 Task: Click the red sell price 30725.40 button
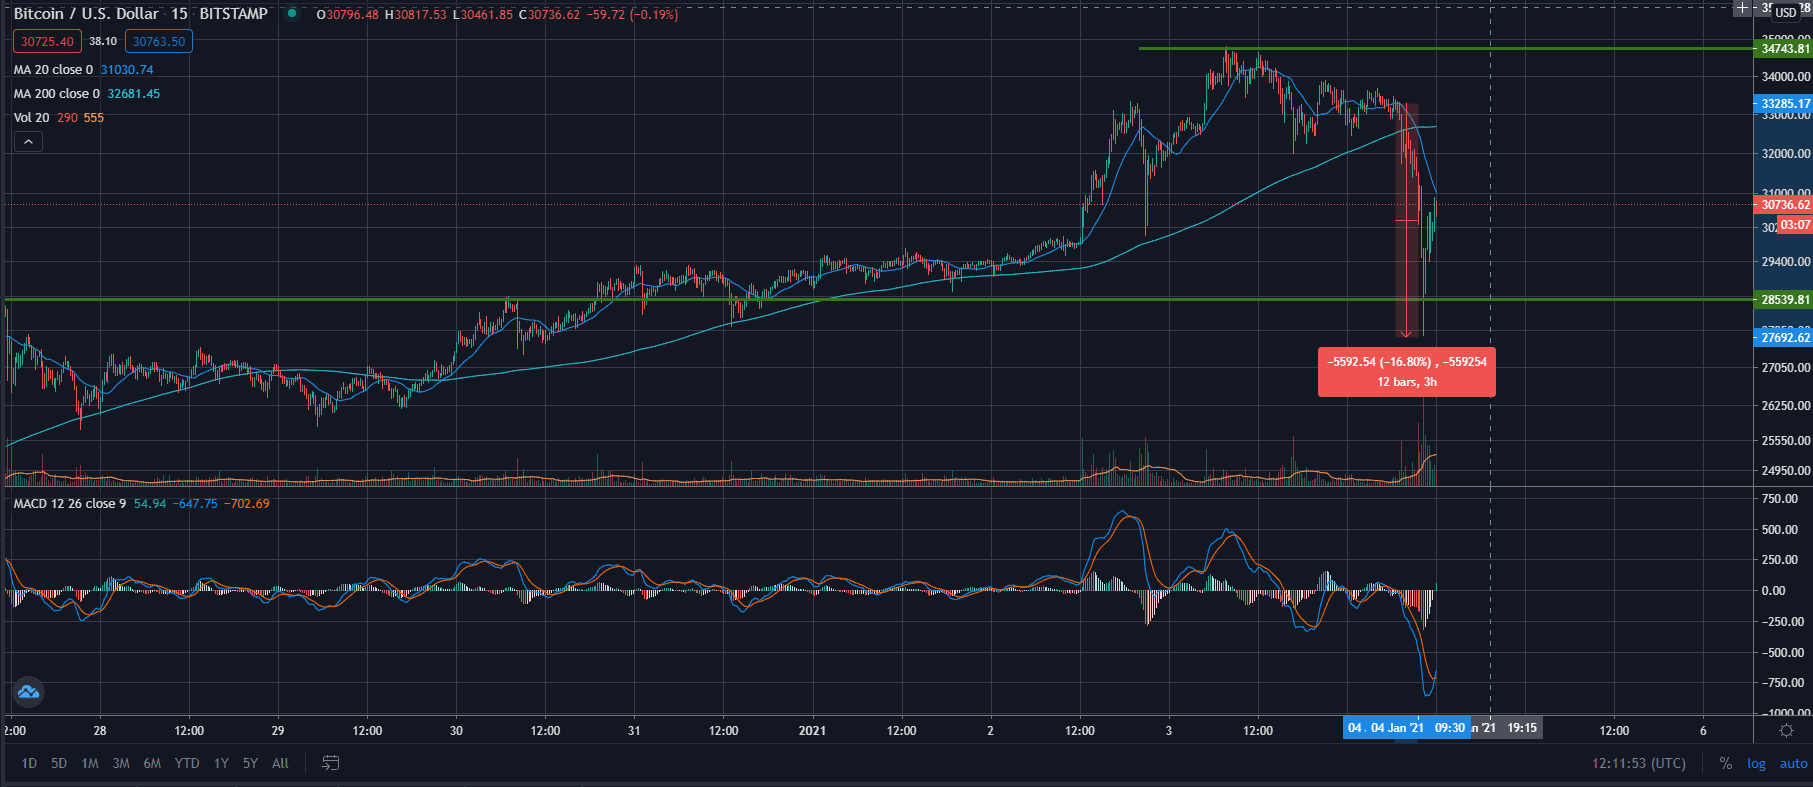[x=47, y=41]
